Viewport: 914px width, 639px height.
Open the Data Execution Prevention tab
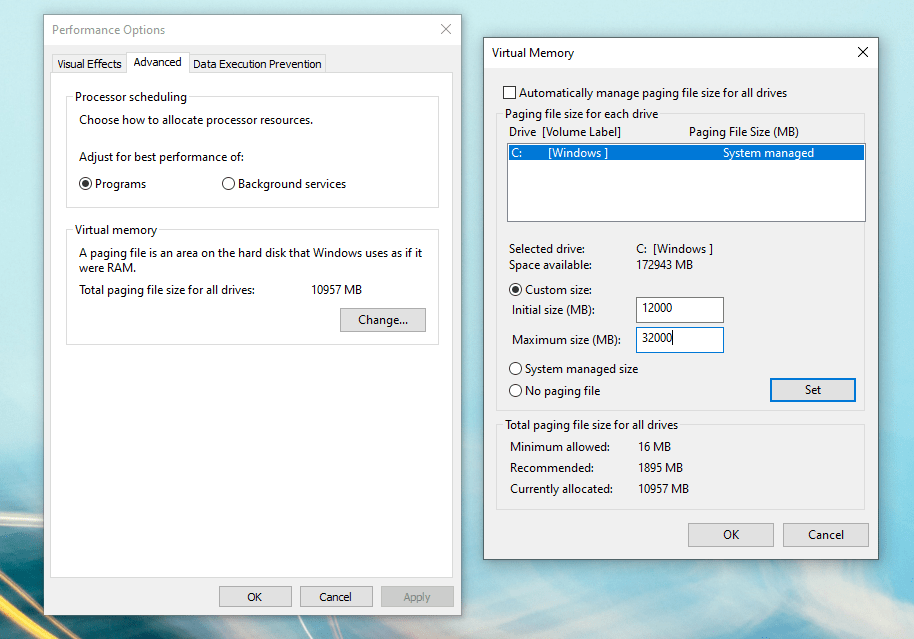click(x=257, y=63)
